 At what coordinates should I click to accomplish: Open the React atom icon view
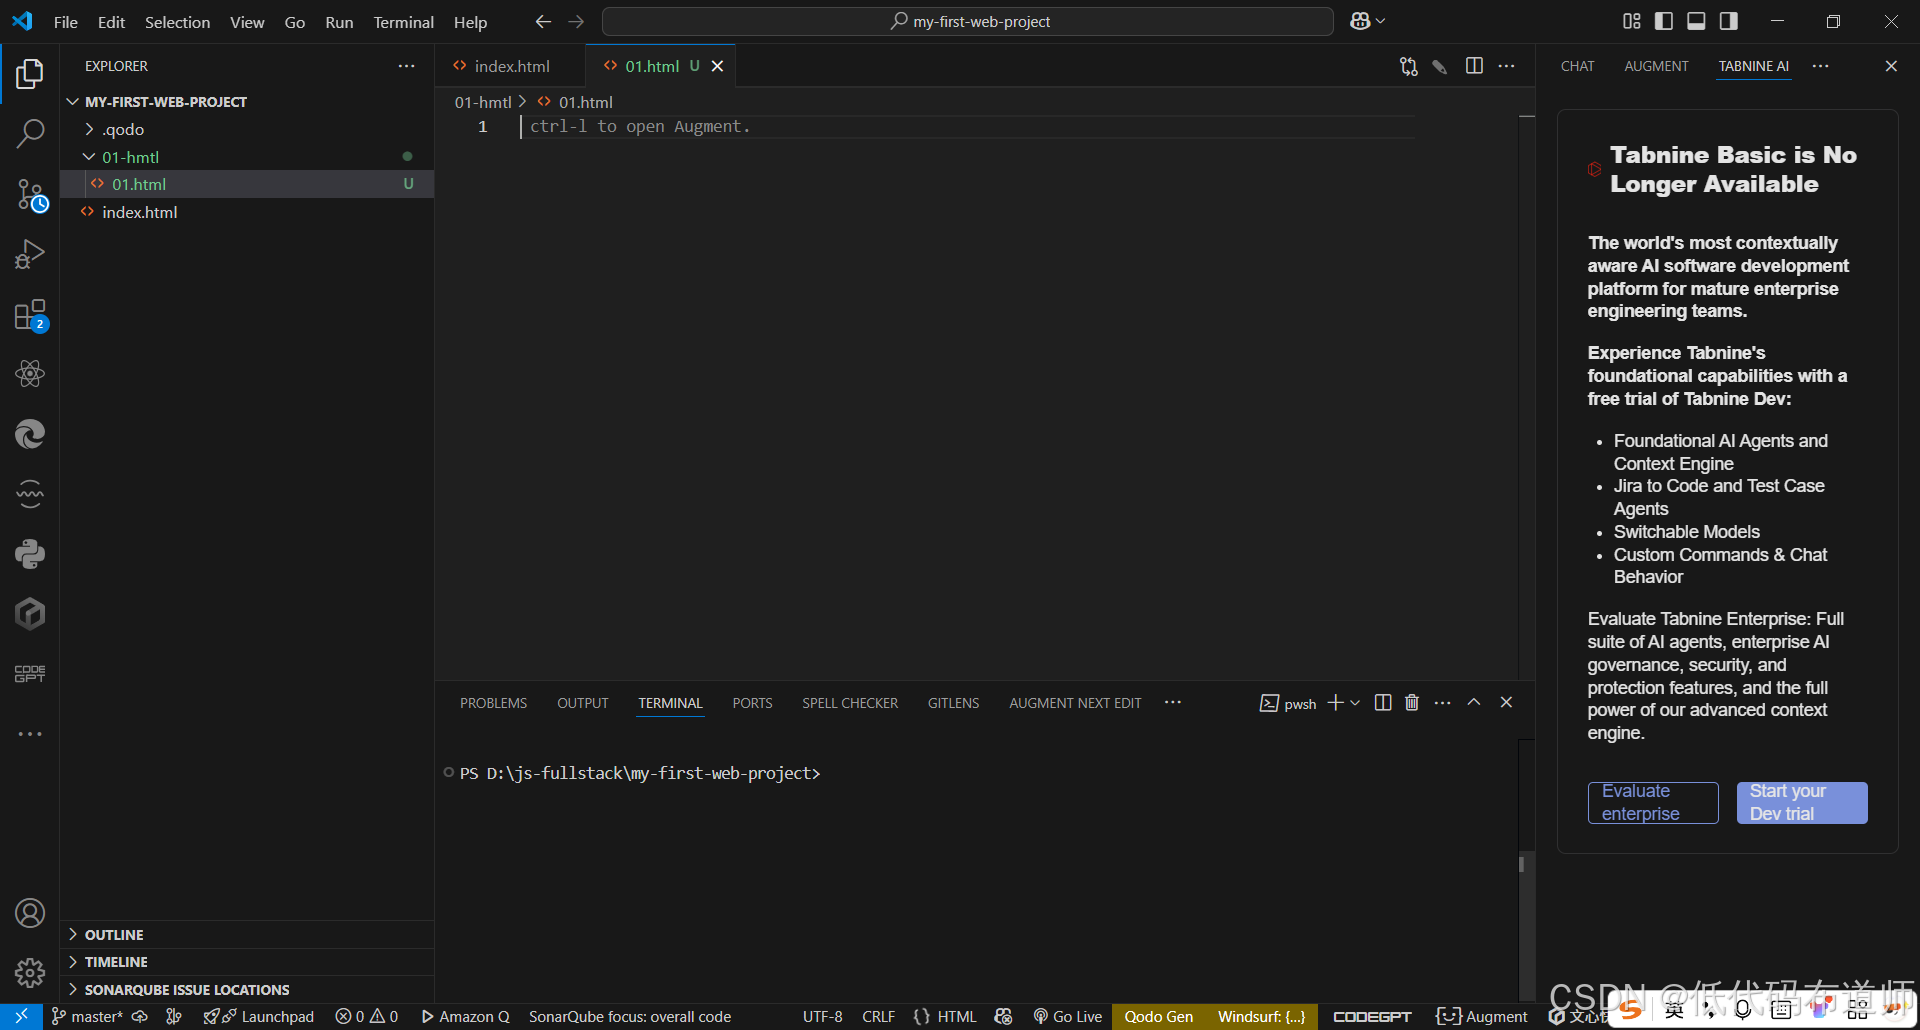(x=30, y=374)
